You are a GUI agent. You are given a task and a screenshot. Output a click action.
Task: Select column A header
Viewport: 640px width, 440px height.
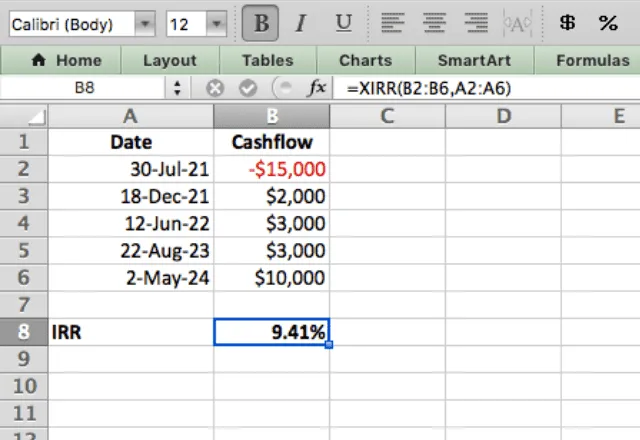tap(131, 116)
